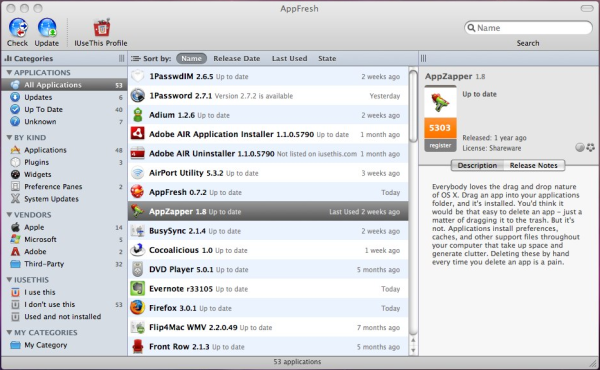
Task: Collapse the BY KIND section triangle
Action: 9,137
